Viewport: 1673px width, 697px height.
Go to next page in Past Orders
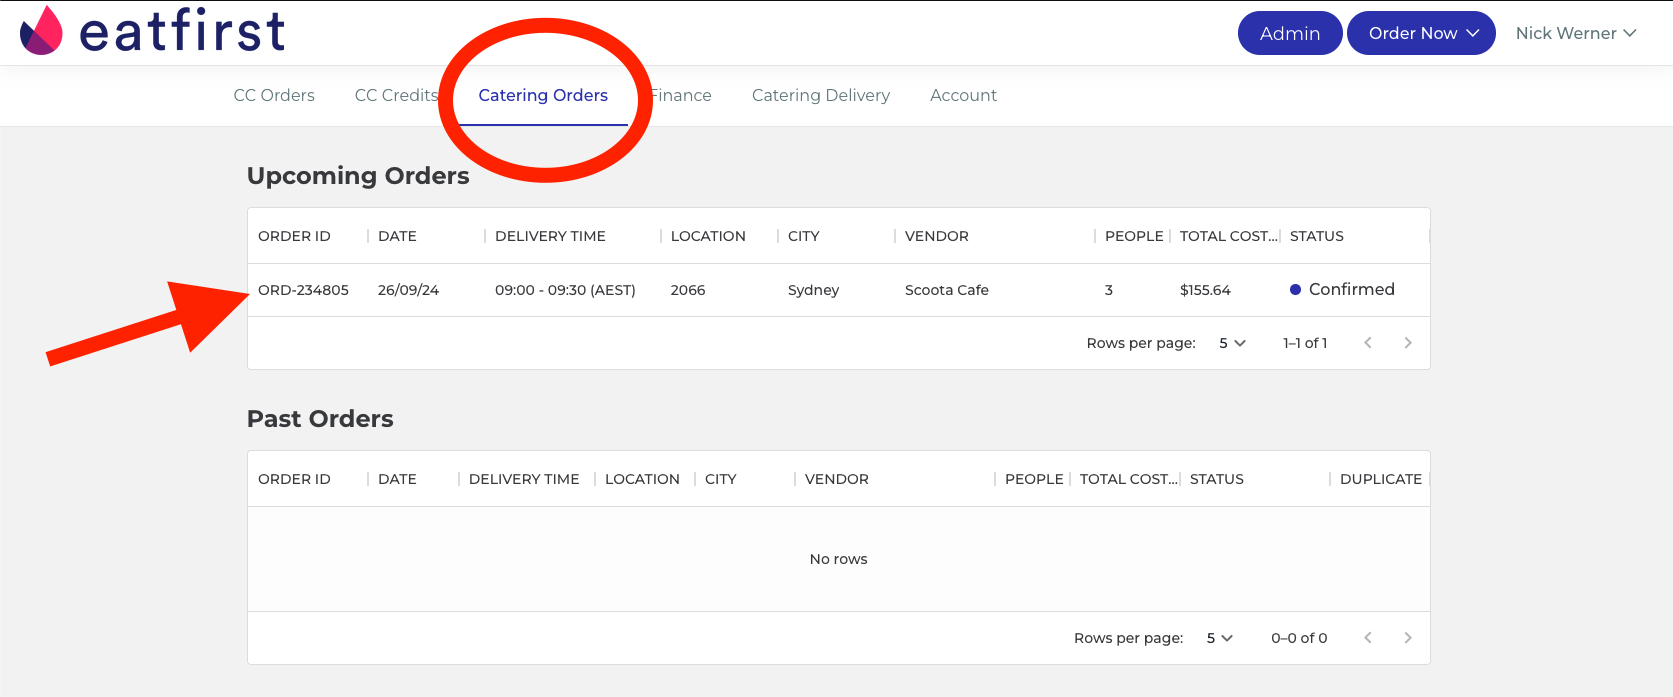pyautogui.click(x=1408, y=638)
